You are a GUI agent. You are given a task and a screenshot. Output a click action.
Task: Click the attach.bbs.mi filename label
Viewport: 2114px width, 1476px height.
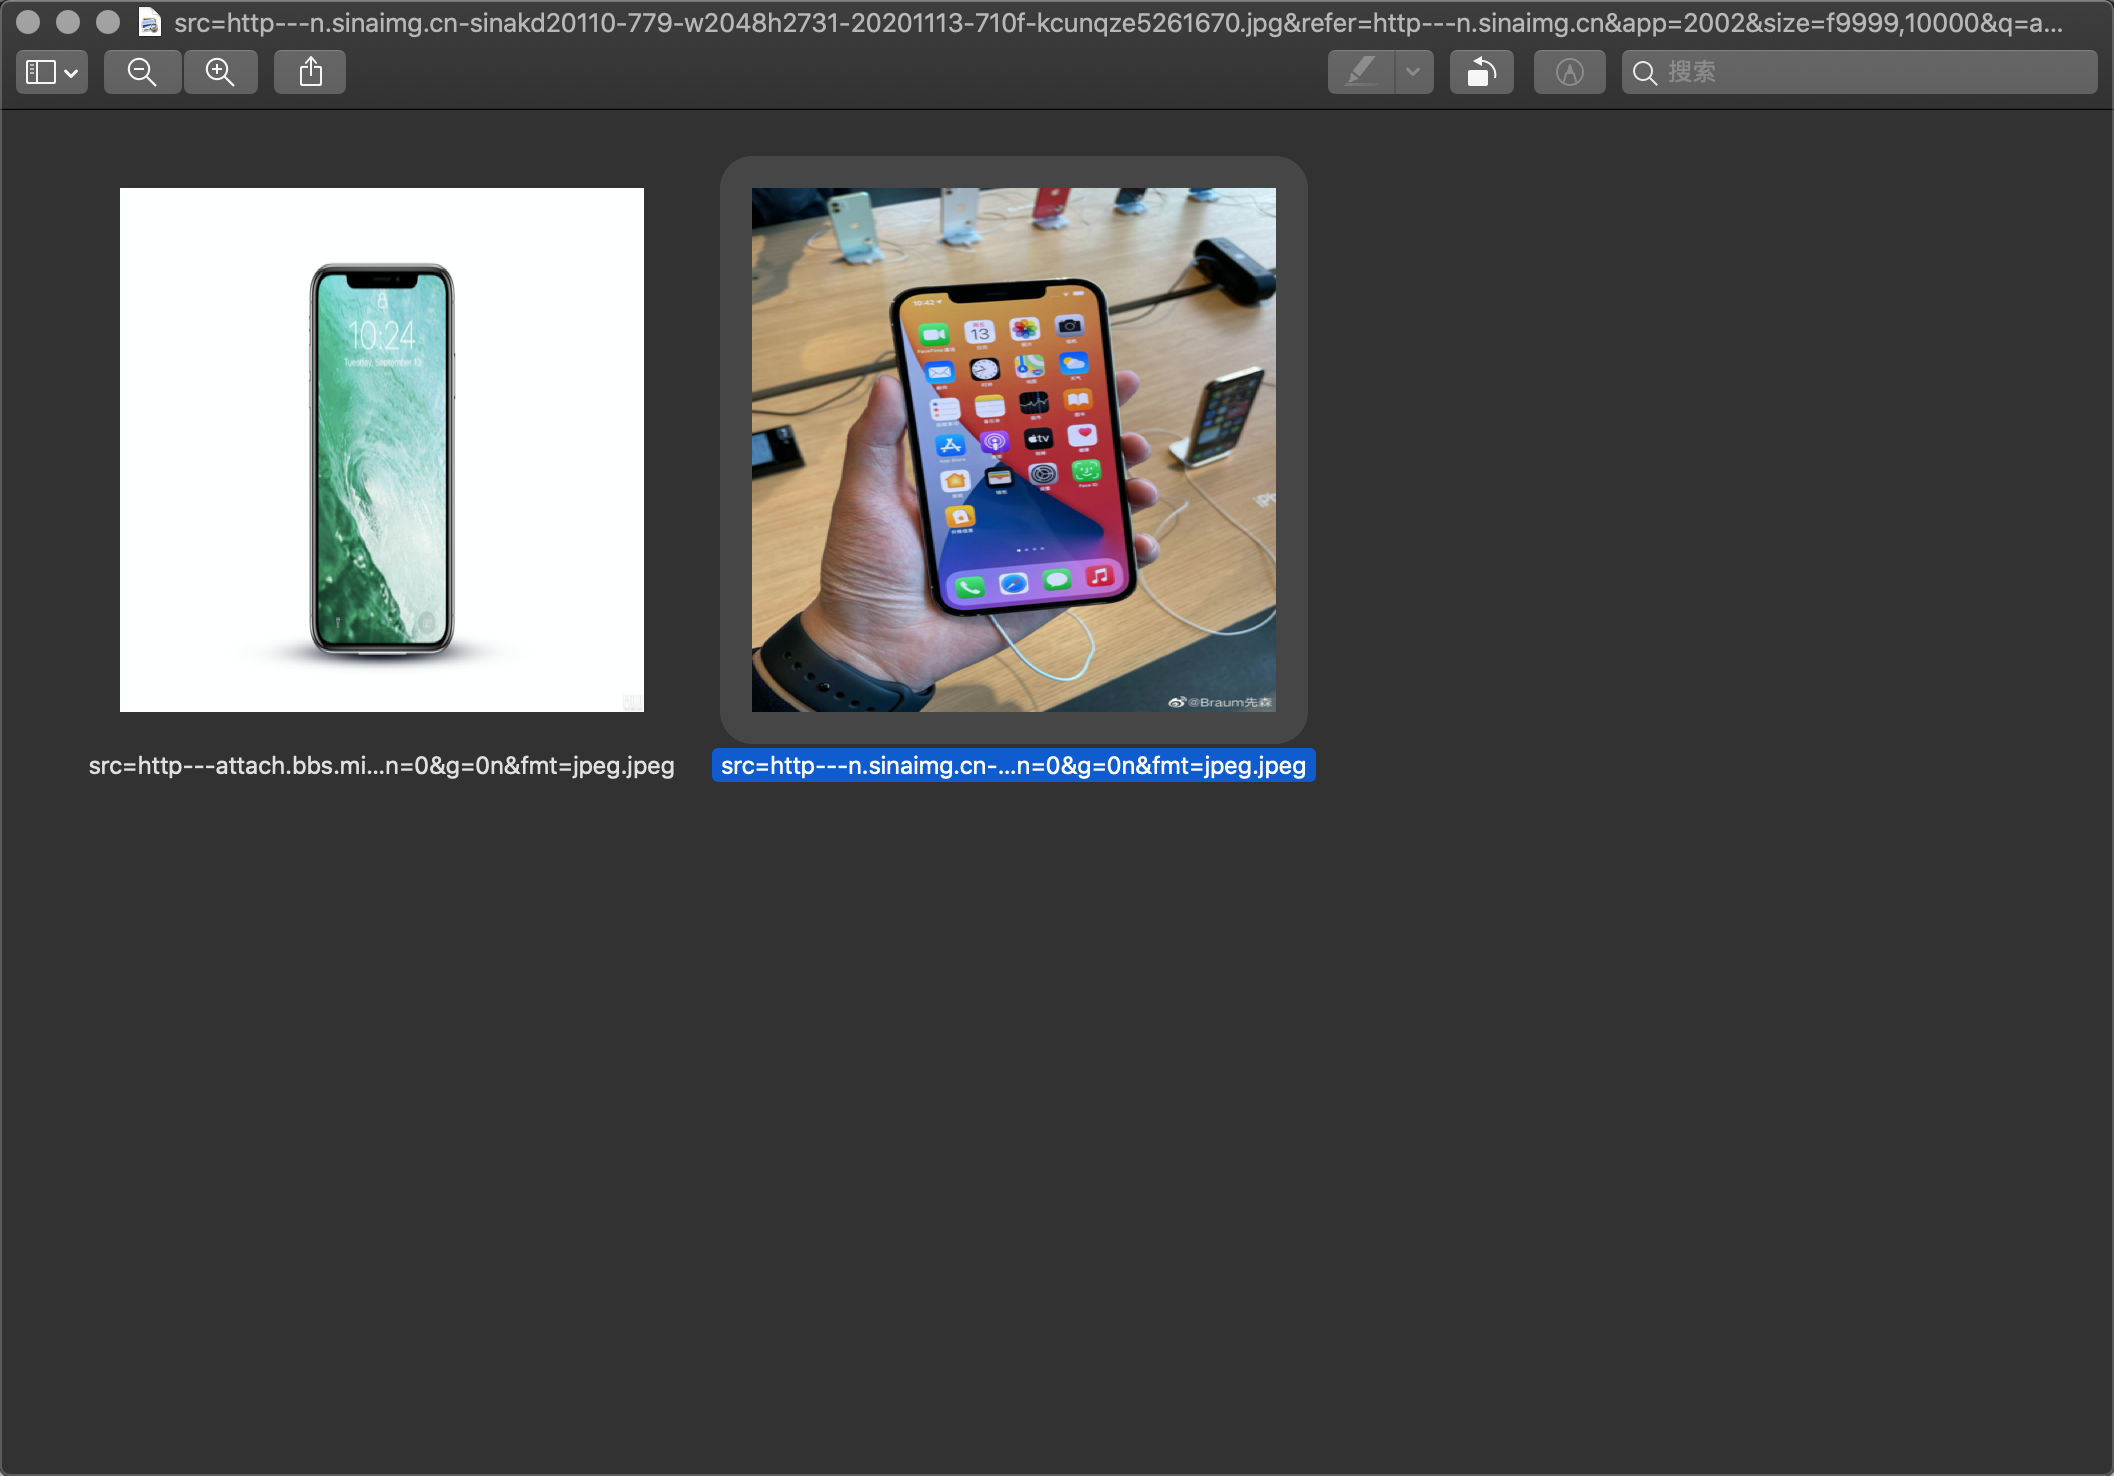pos(381,766)
